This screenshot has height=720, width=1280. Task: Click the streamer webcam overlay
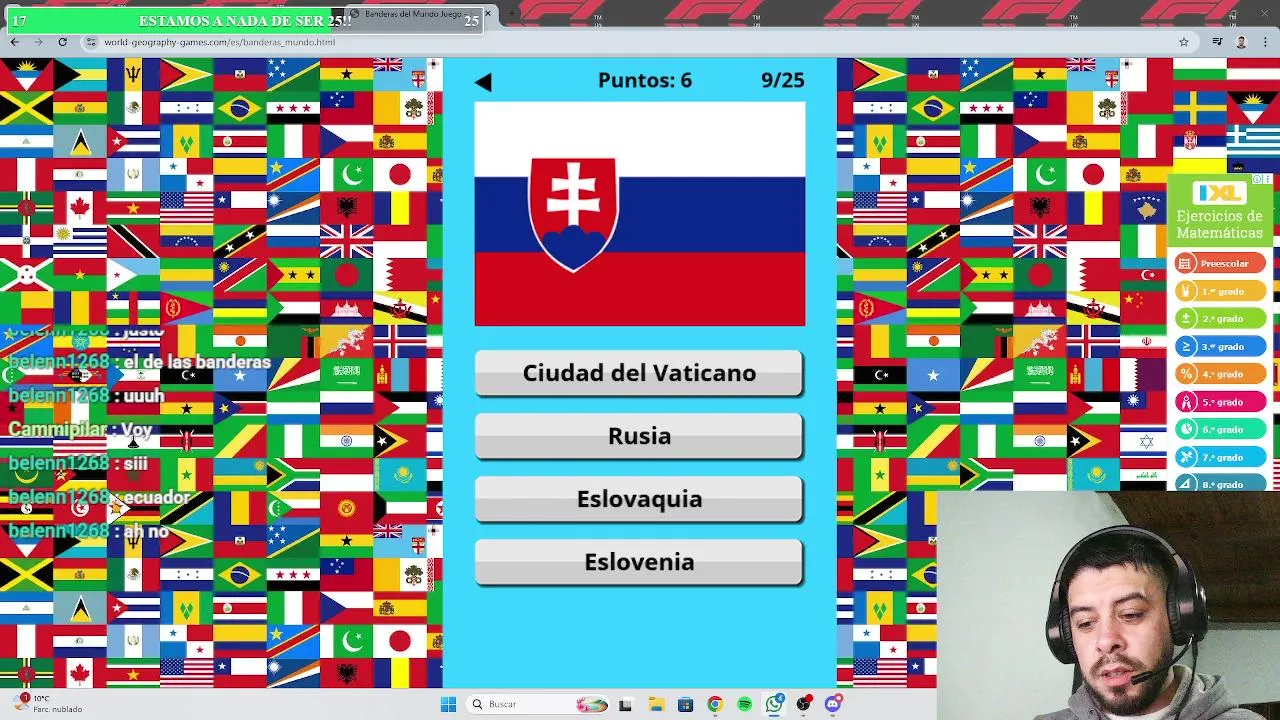1108,605
